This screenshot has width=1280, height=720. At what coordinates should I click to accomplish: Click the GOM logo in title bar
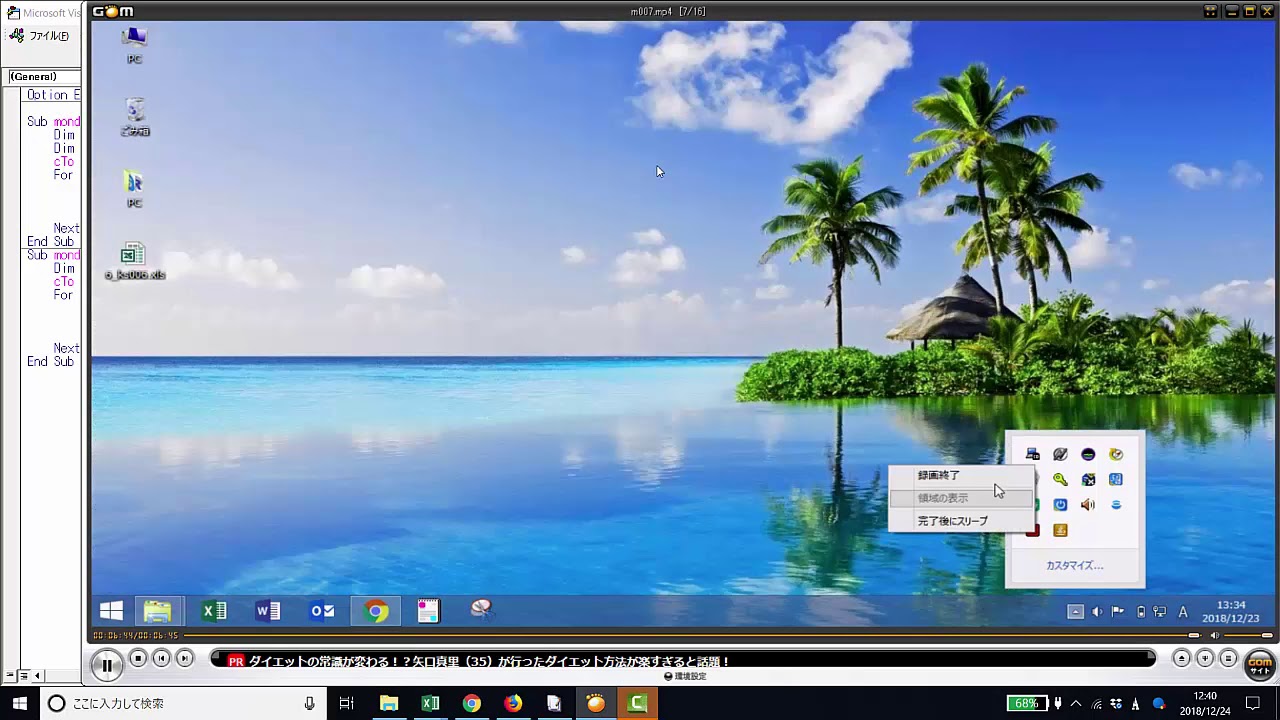click(x=113, y=11)
